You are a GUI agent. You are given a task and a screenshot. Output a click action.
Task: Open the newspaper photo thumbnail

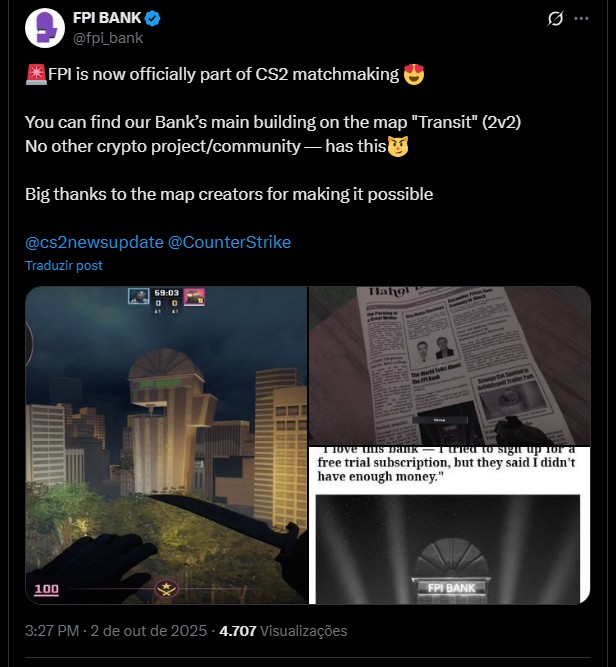(x=450, y=366)
